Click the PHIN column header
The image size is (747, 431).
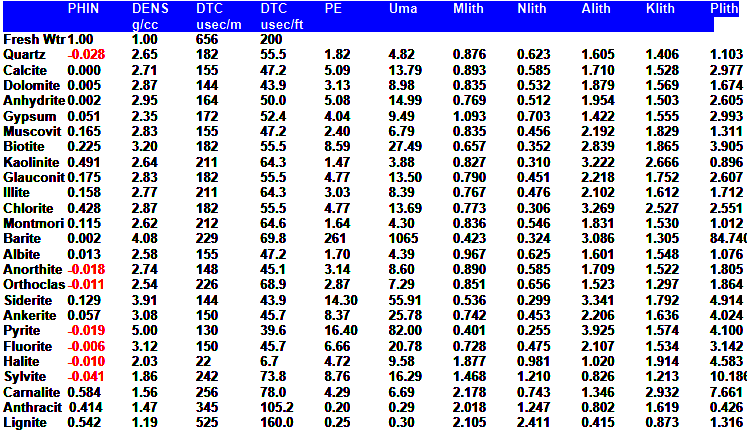[x=83, y=8]
